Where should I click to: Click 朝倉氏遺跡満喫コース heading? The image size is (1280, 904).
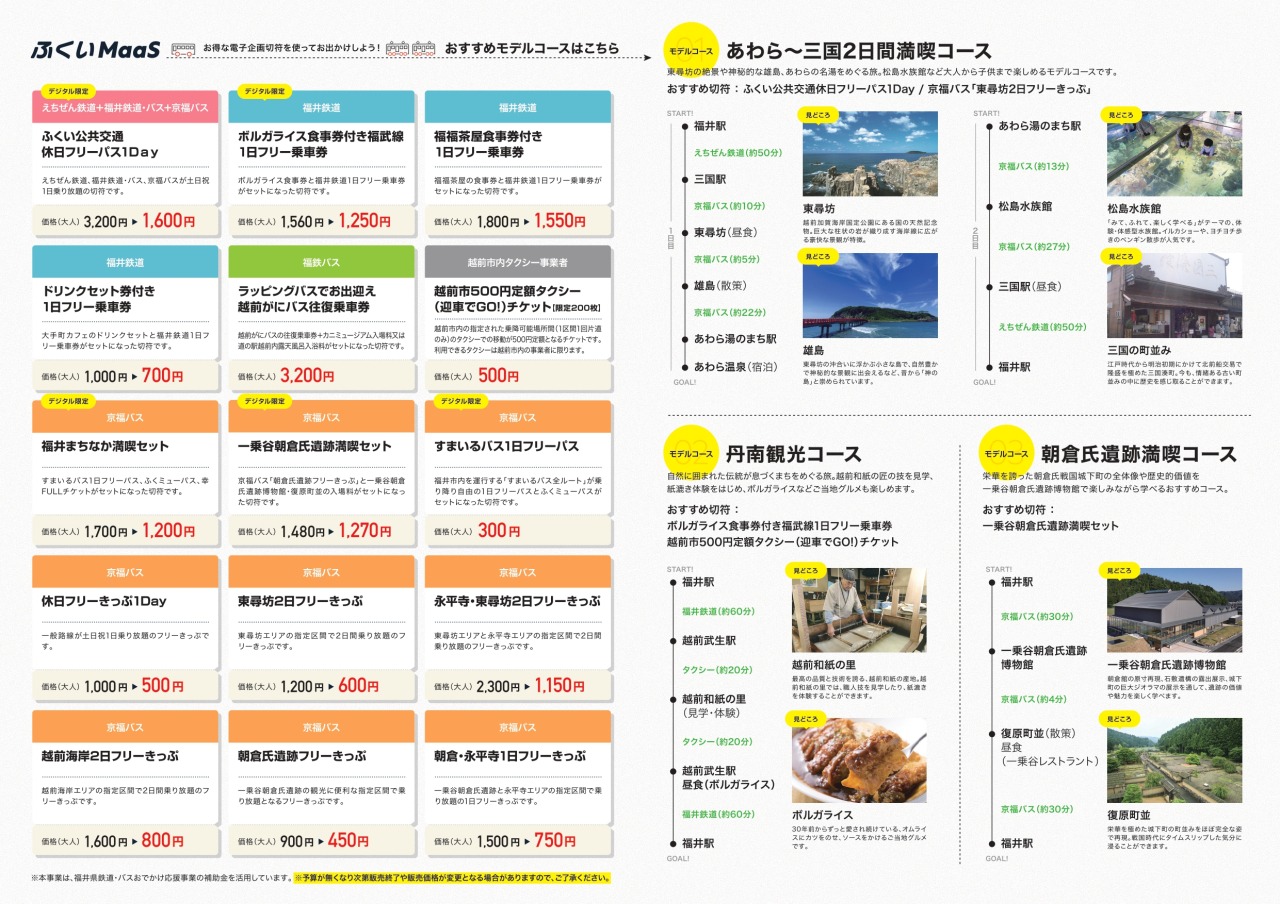pyautogui.click(x=1138, y=454)
